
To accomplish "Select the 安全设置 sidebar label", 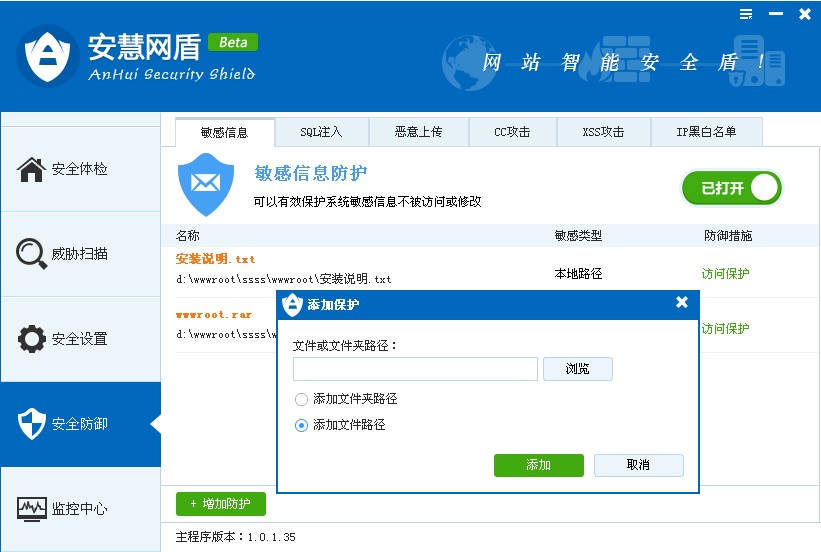I will (x=80, y=339).
